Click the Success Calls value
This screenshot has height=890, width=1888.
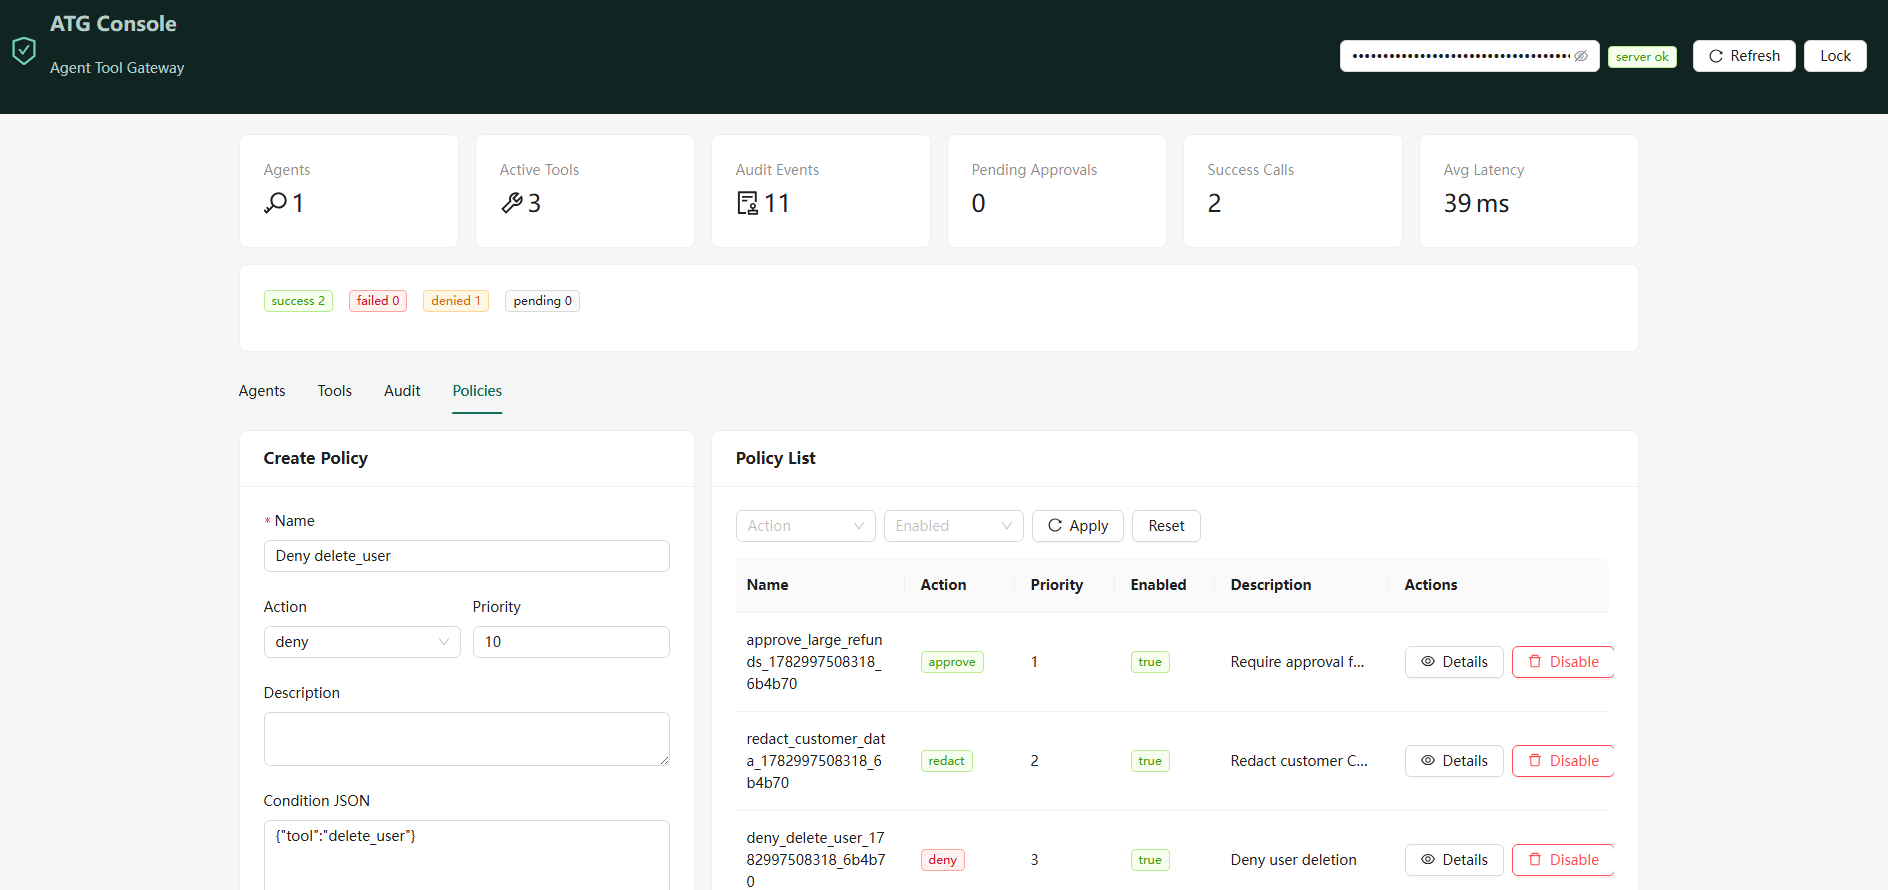click(x=1214, y=203)
